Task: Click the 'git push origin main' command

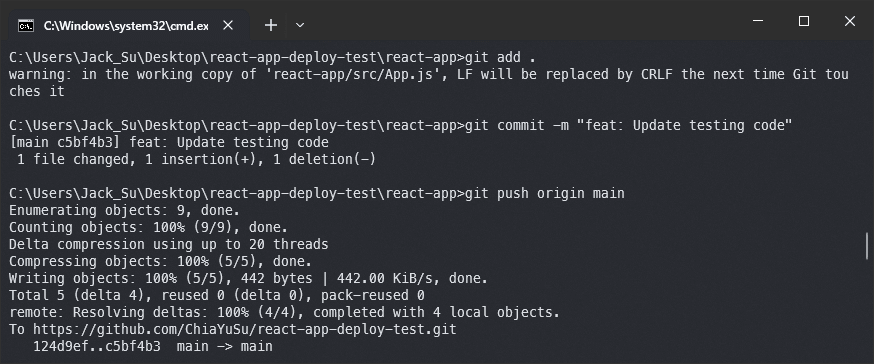Action: [x=545, y=193]
